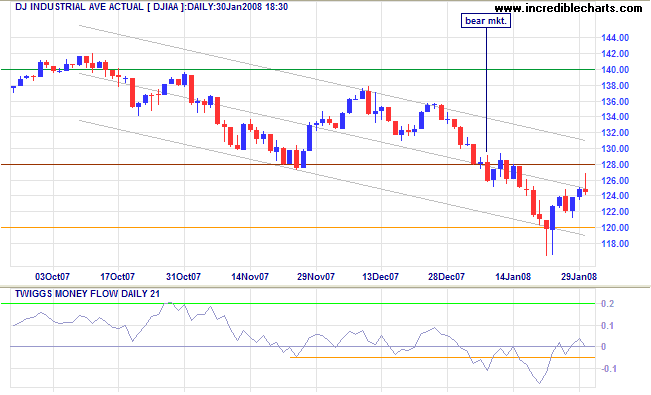Select the 28Dec07 date marker
651x395 pixels.
(x=447, y=277)
